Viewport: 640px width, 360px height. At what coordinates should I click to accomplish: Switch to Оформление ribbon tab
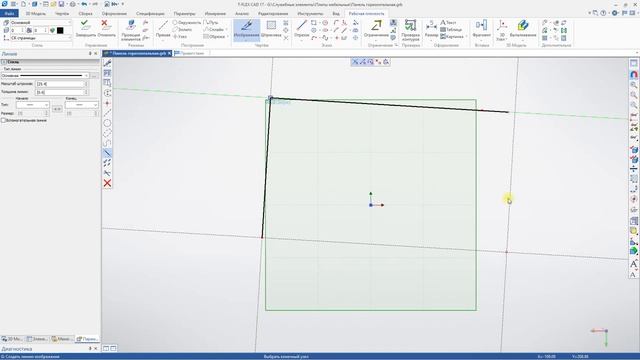(114, 13)
